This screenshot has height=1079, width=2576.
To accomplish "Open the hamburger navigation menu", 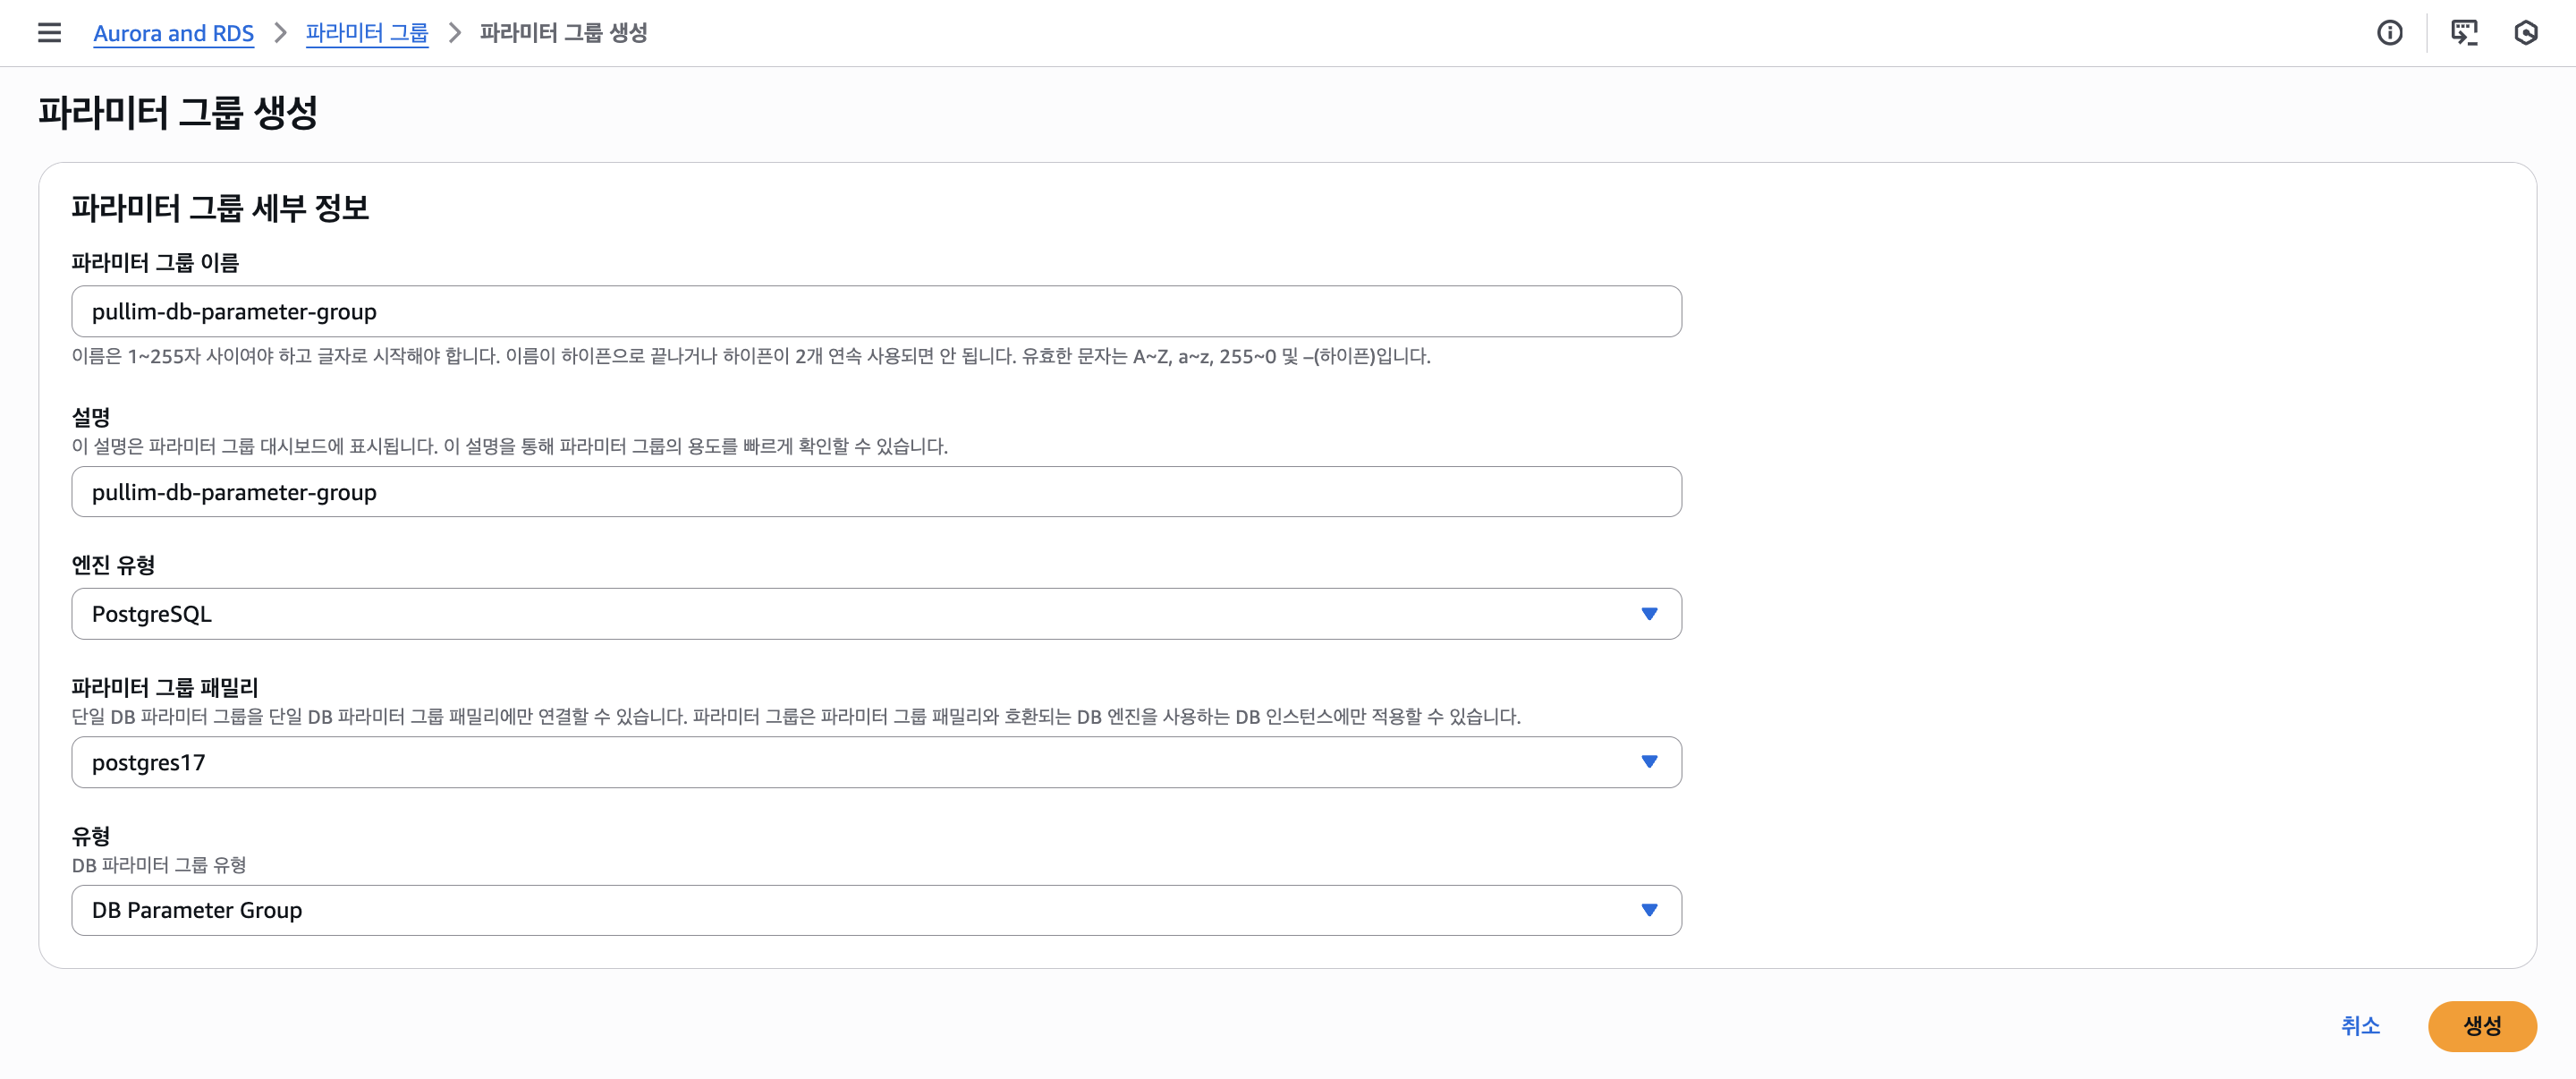I will pyautogui.click(x=49, y=33).
